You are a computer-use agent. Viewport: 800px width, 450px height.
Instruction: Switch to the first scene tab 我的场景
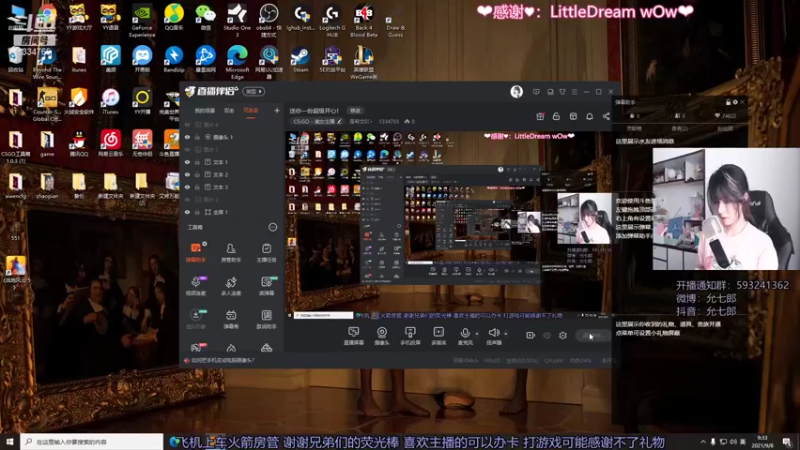tap(205, 111)
